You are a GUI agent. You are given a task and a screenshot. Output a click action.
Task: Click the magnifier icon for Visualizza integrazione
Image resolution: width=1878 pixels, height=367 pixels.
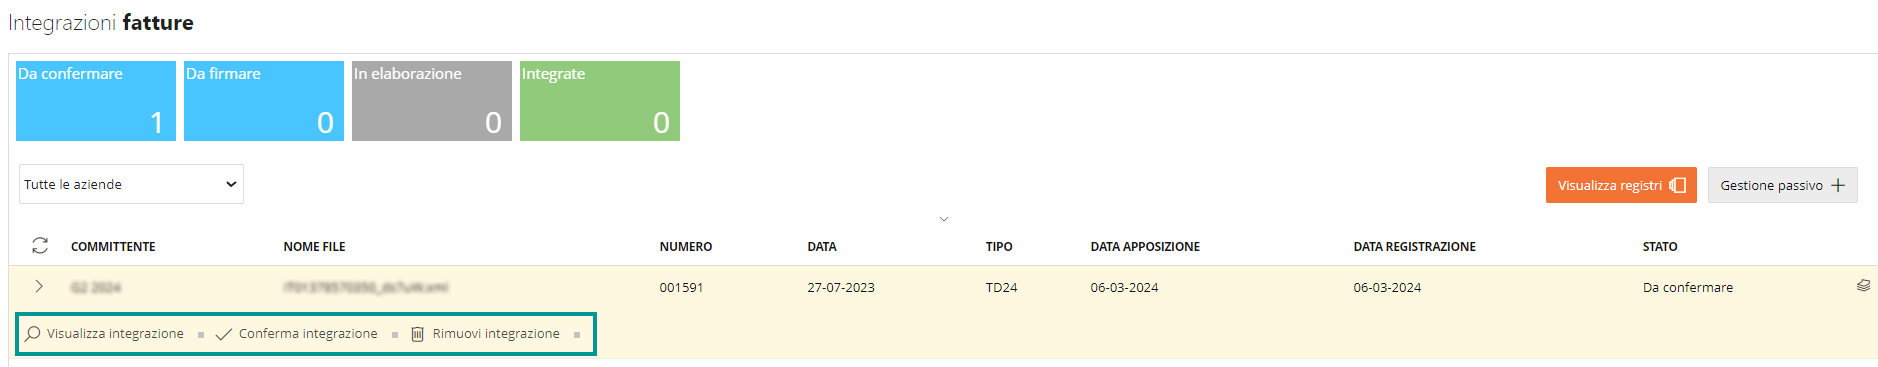coord(33,334)
